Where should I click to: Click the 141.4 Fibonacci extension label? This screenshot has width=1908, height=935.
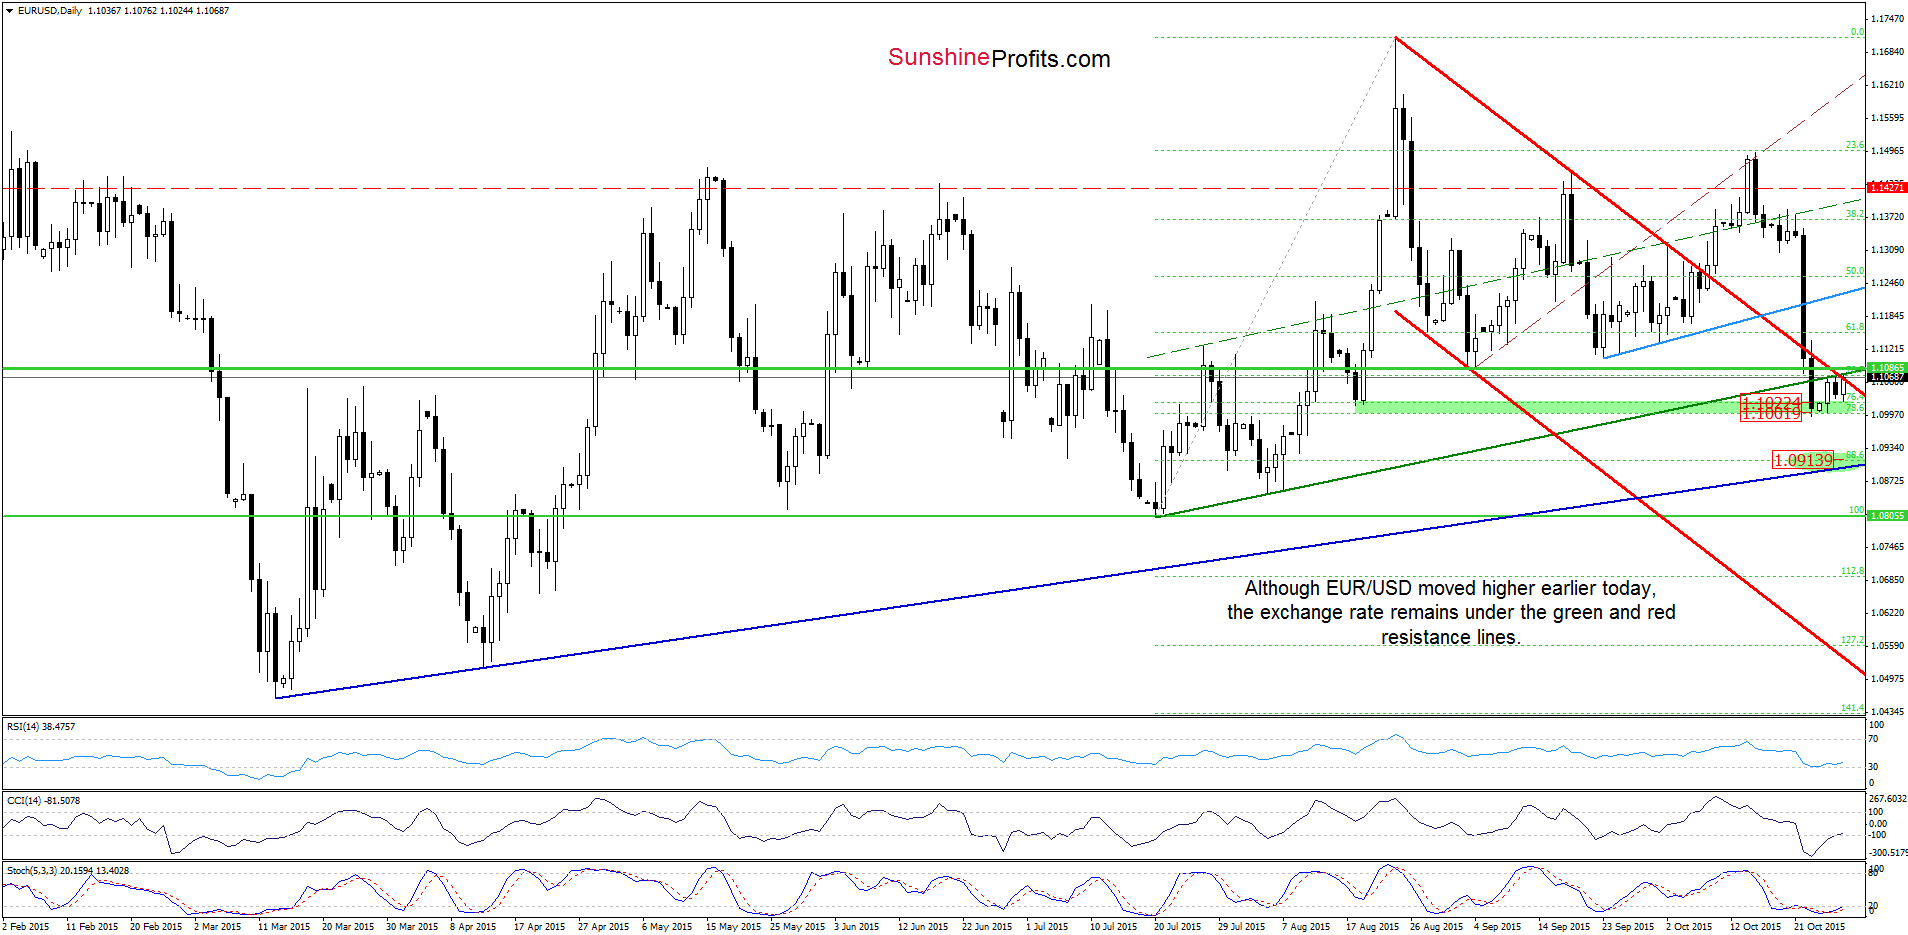pos(1852,708)
